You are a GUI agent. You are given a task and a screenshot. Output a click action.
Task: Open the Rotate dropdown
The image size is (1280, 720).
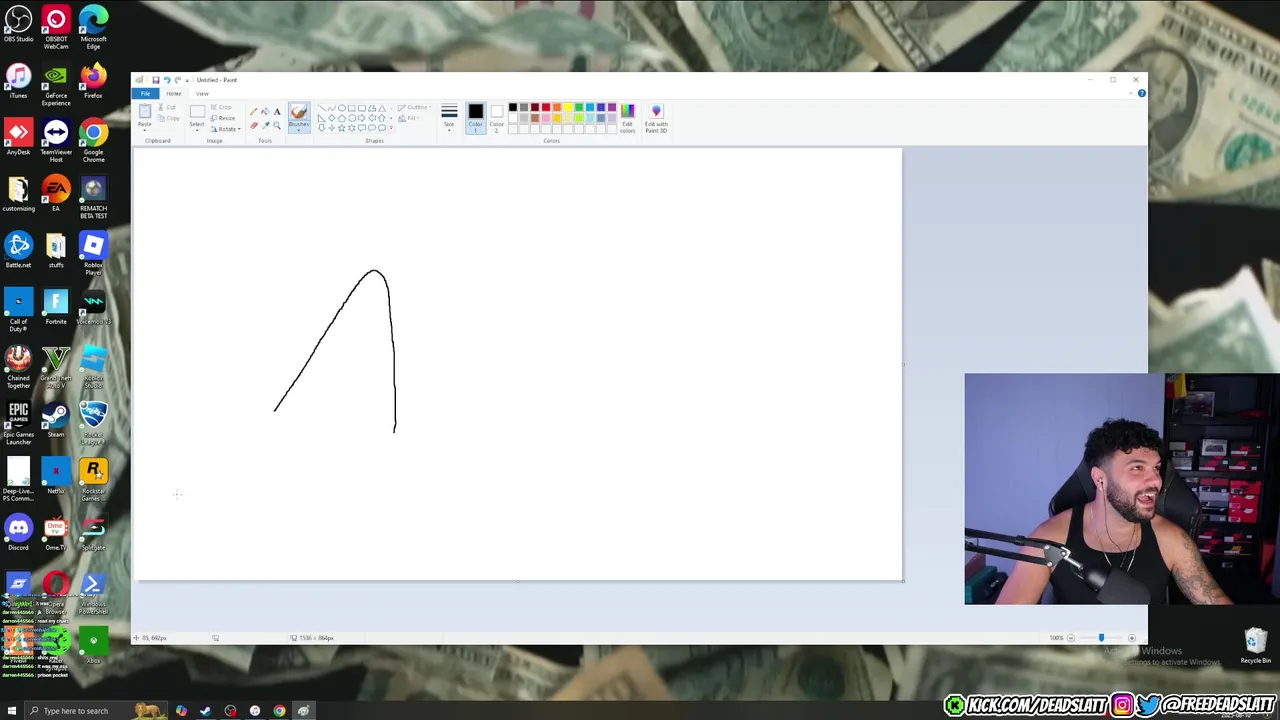pos(226,129)
